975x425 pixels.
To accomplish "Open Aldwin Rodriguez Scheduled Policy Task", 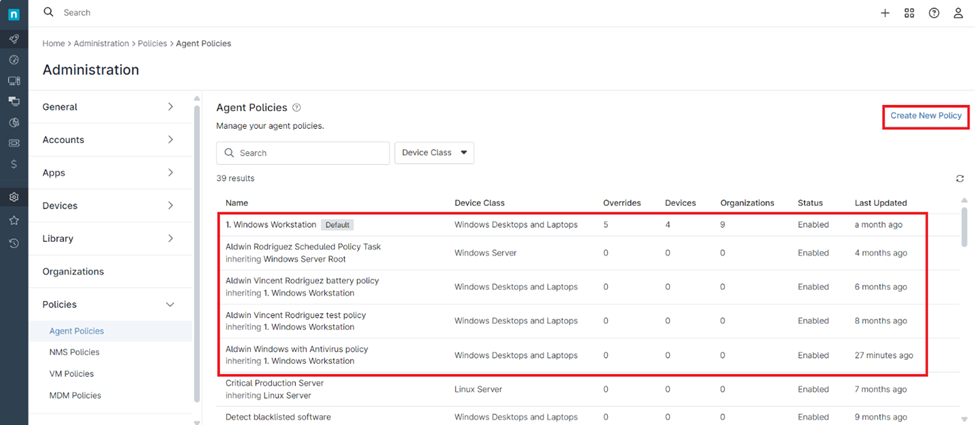I will point(303,246).
